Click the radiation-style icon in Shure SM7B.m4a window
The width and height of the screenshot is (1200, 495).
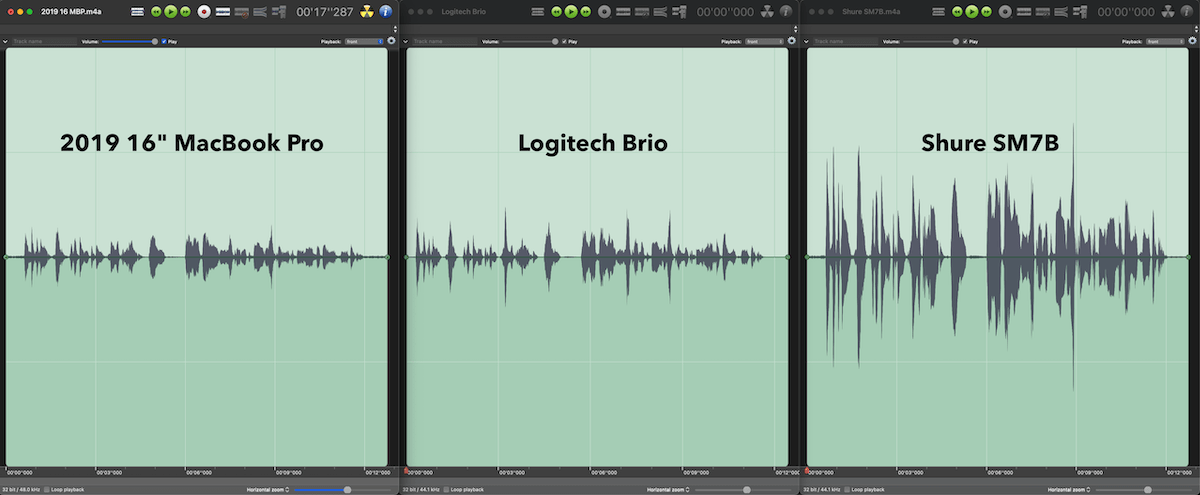pos(1167,12)
